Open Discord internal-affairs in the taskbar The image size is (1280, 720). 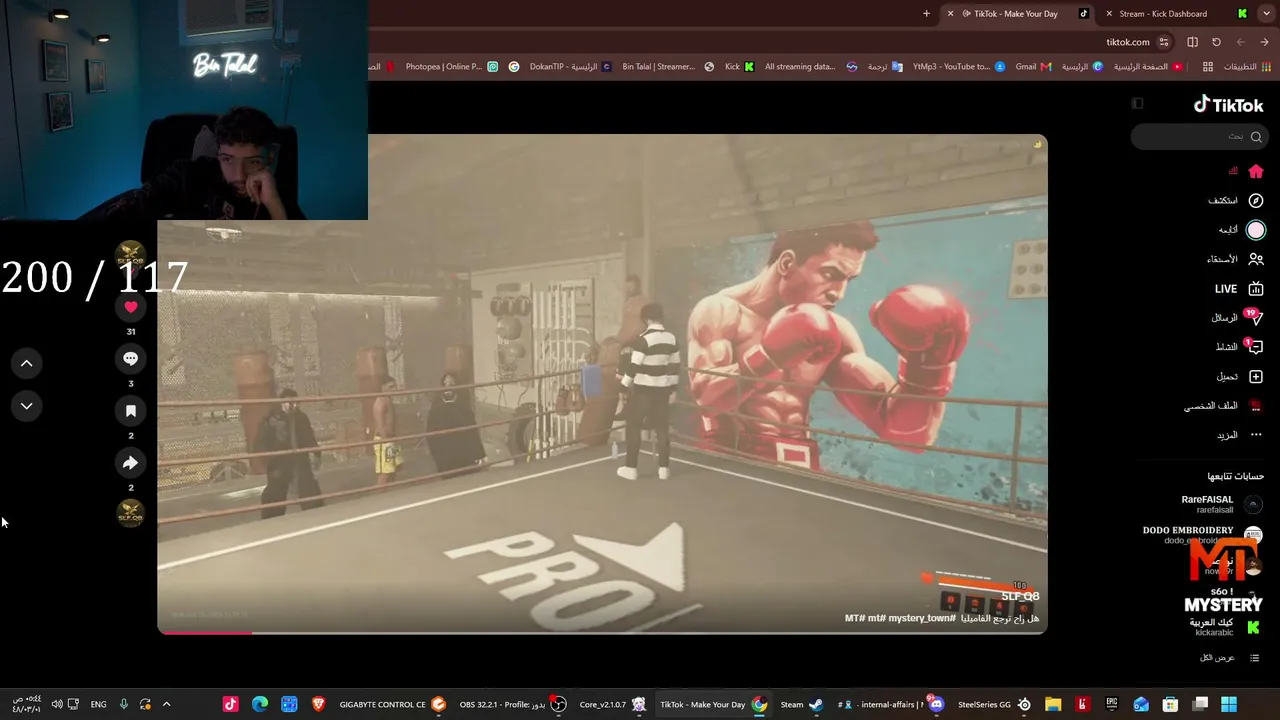pos(890,704)
